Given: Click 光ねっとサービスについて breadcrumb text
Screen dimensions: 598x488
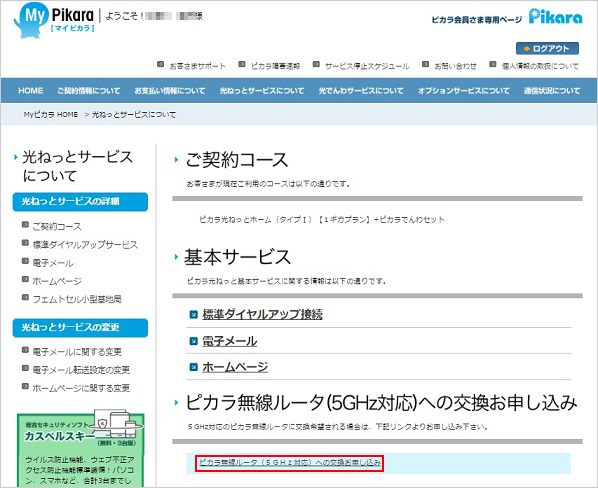Looking at the screenshot, I should coord(134,114).
